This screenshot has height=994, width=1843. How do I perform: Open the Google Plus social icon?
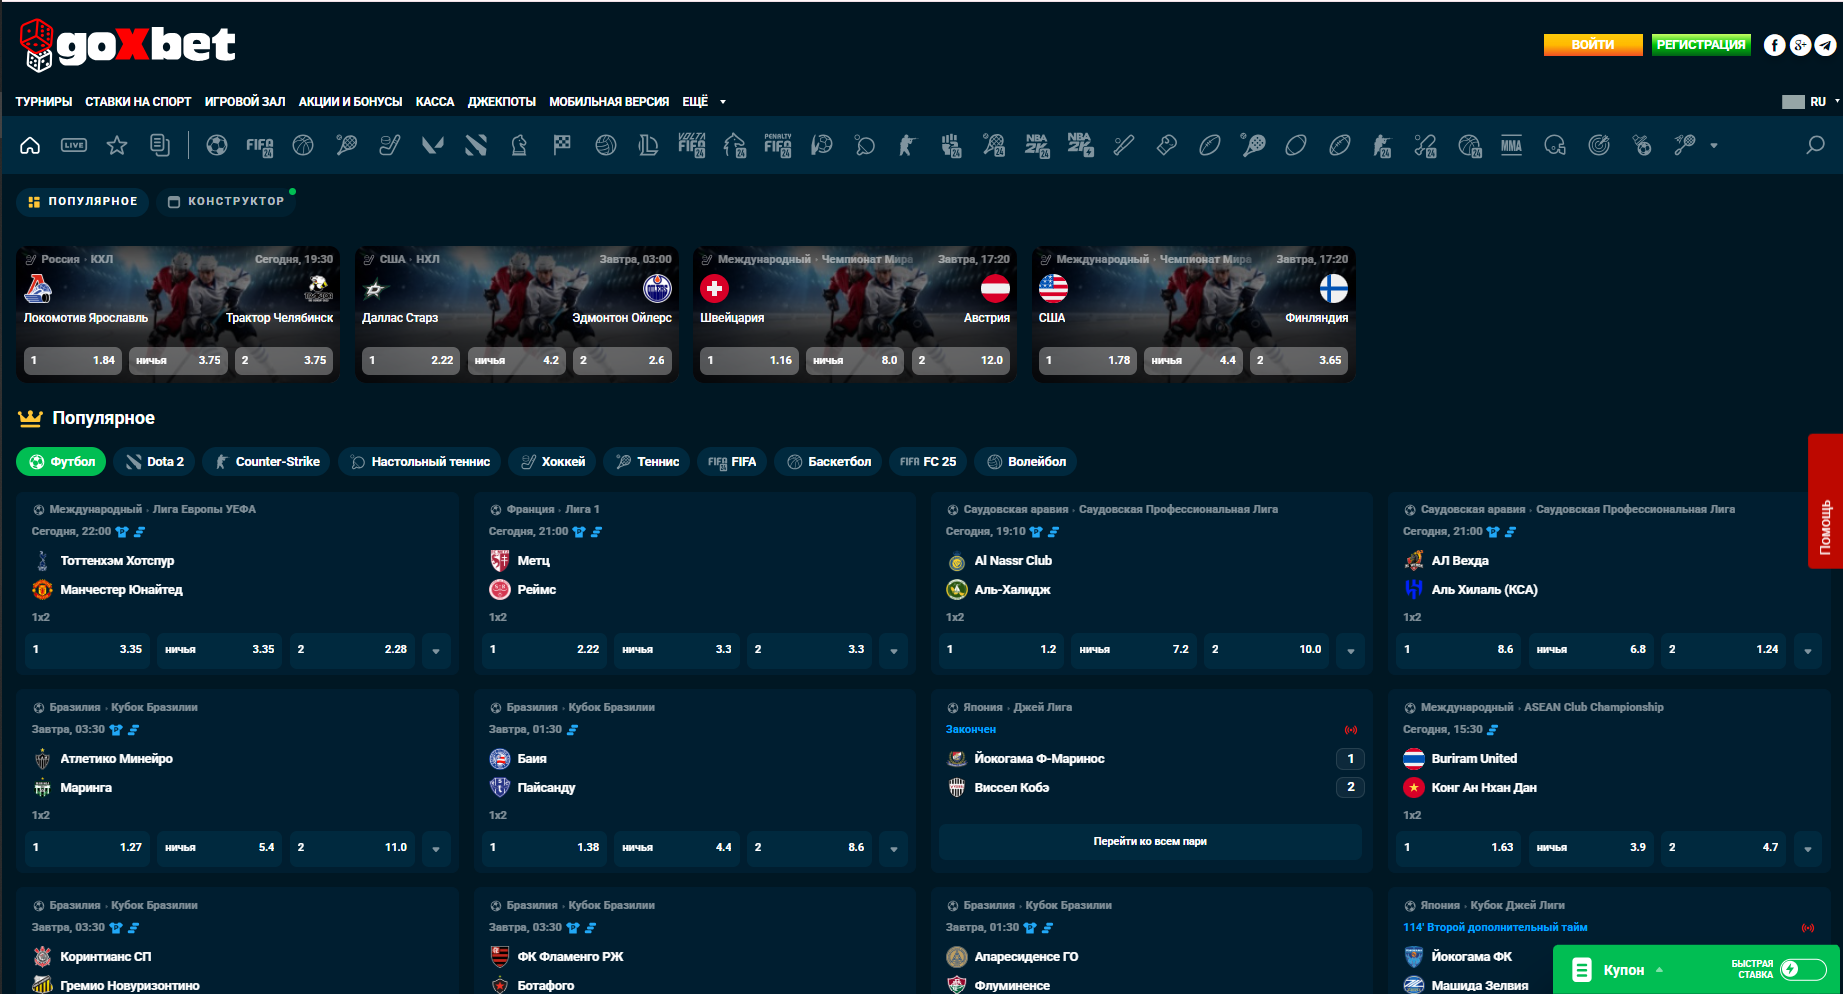coord(1800,45)
